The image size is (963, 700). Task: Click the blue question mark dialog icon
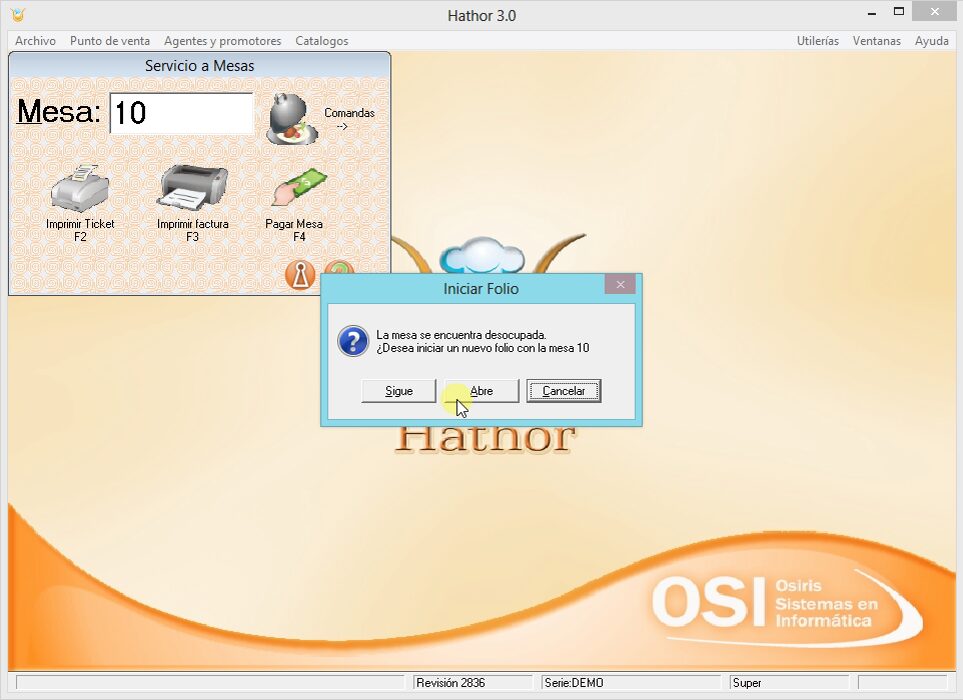tap(353, 341)
